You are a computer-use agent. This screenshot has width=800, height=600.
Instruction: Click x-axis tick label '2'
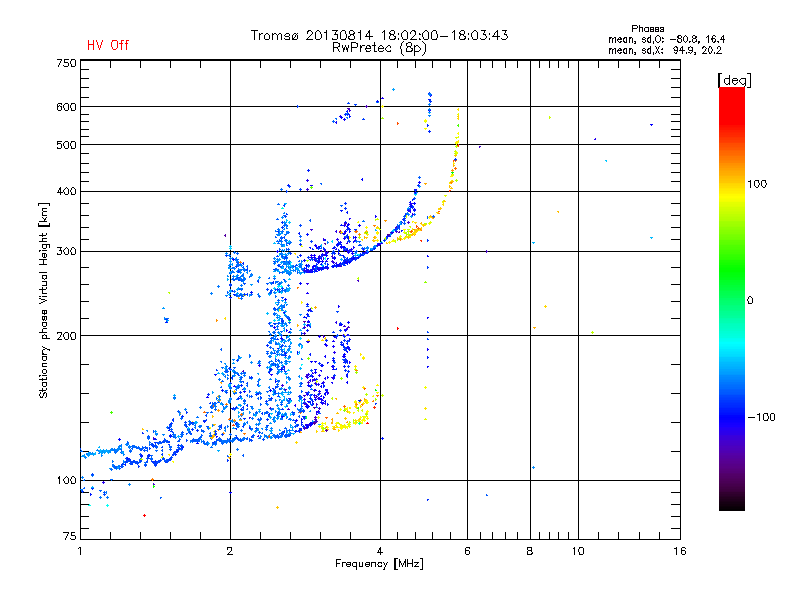click(x=230, y=551)
